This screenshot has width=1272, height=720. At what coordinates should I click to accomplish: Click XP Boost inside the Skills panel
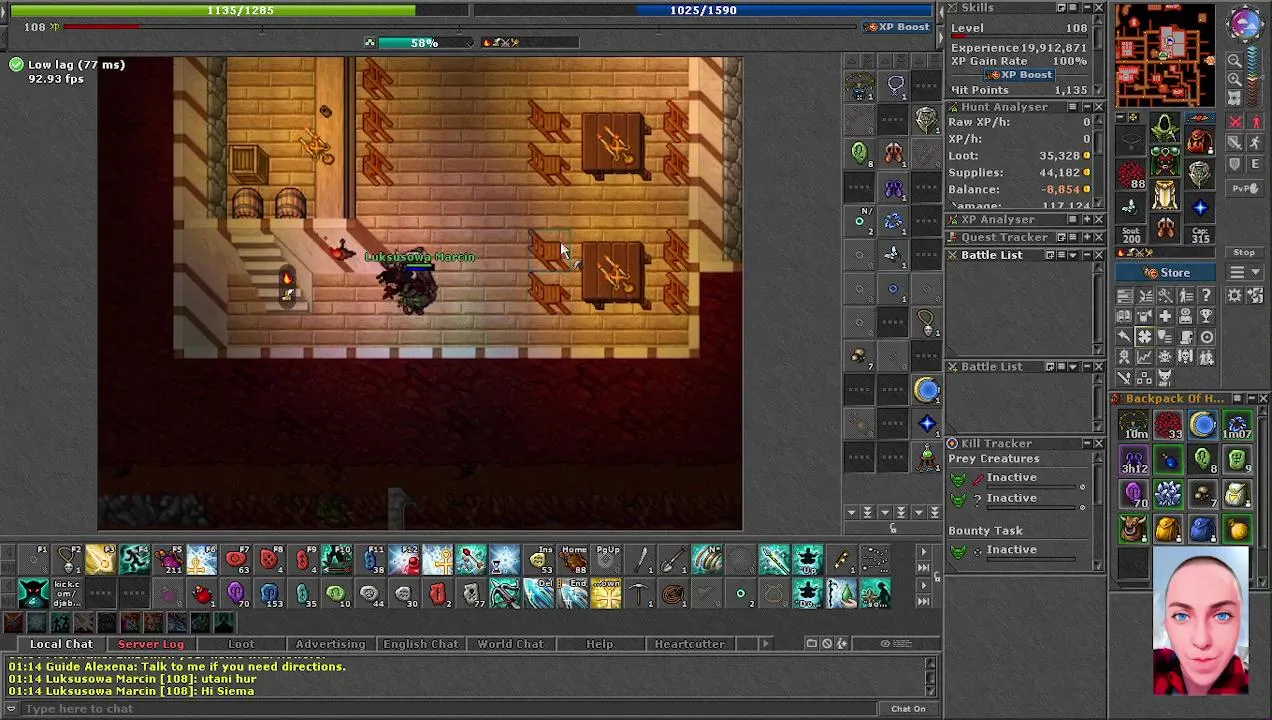pos(1019,75)
